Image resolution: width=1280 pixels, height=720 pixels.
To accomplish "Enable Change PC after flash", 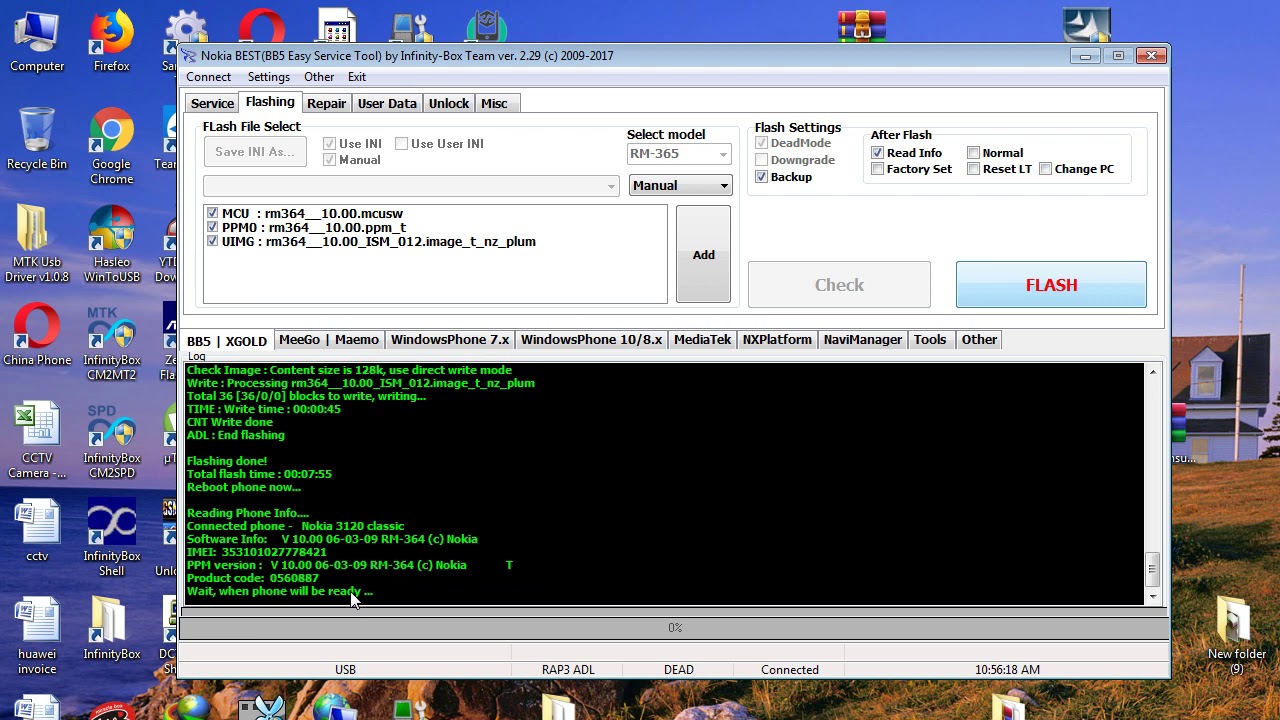I will (x=1046, y=169).
